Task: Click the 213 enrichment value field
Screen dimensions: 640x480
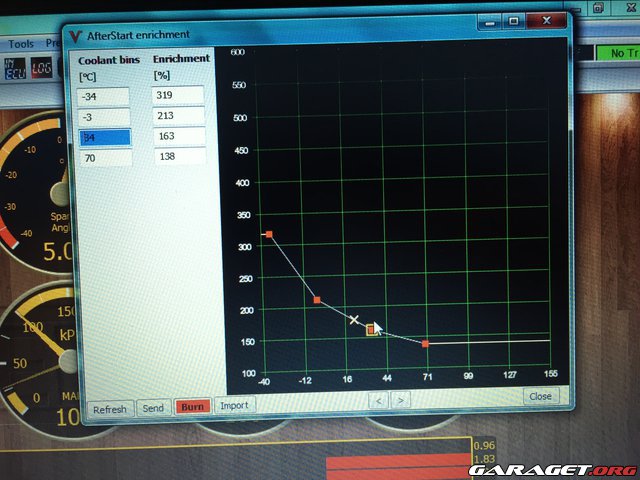Action: click(x=178, y=115)
